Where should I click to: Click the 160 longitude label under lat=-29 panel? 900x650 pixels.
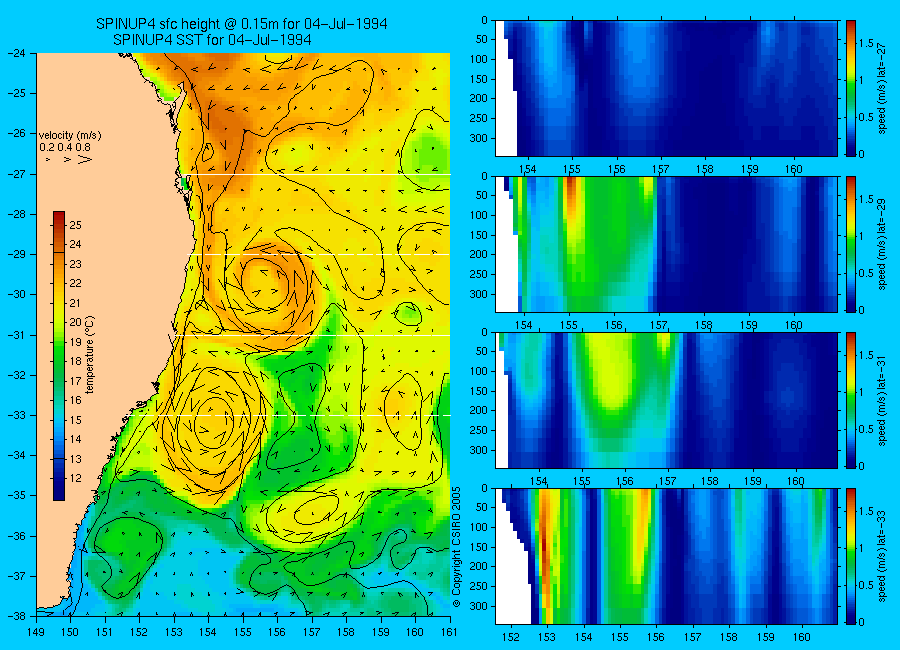[794, 325]
